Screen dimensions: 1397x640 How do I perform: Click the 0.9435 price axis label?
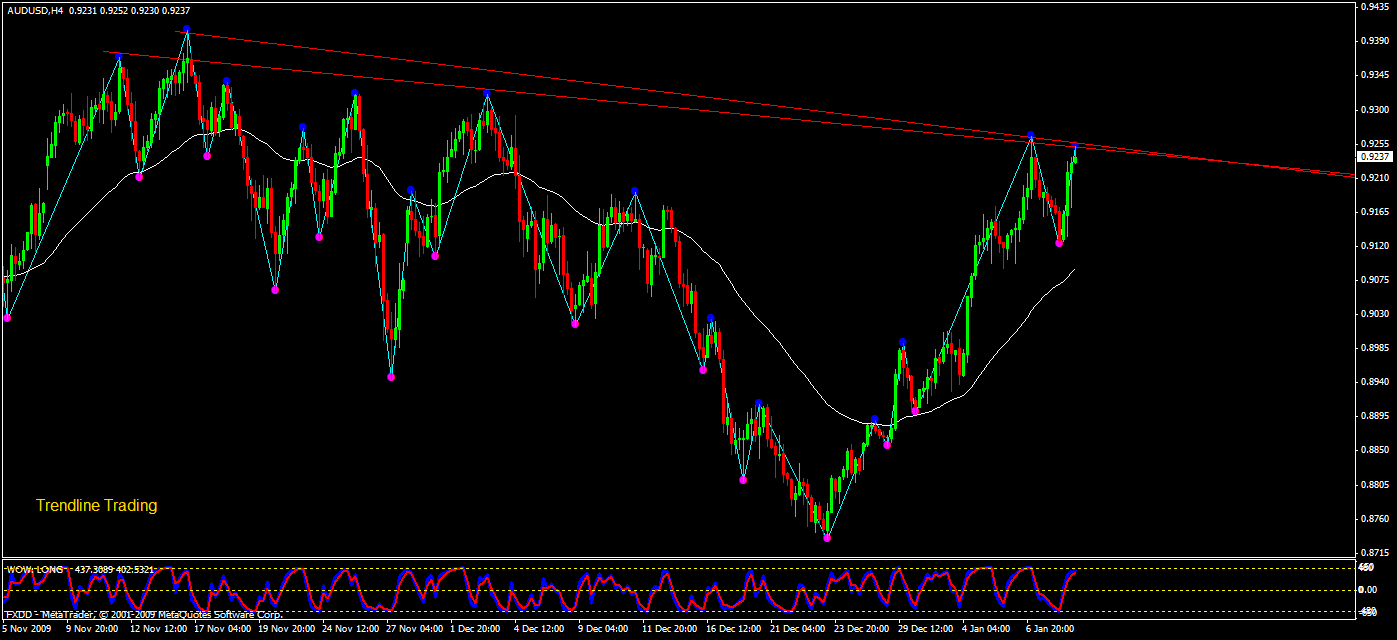click(x=1376, y=6)
